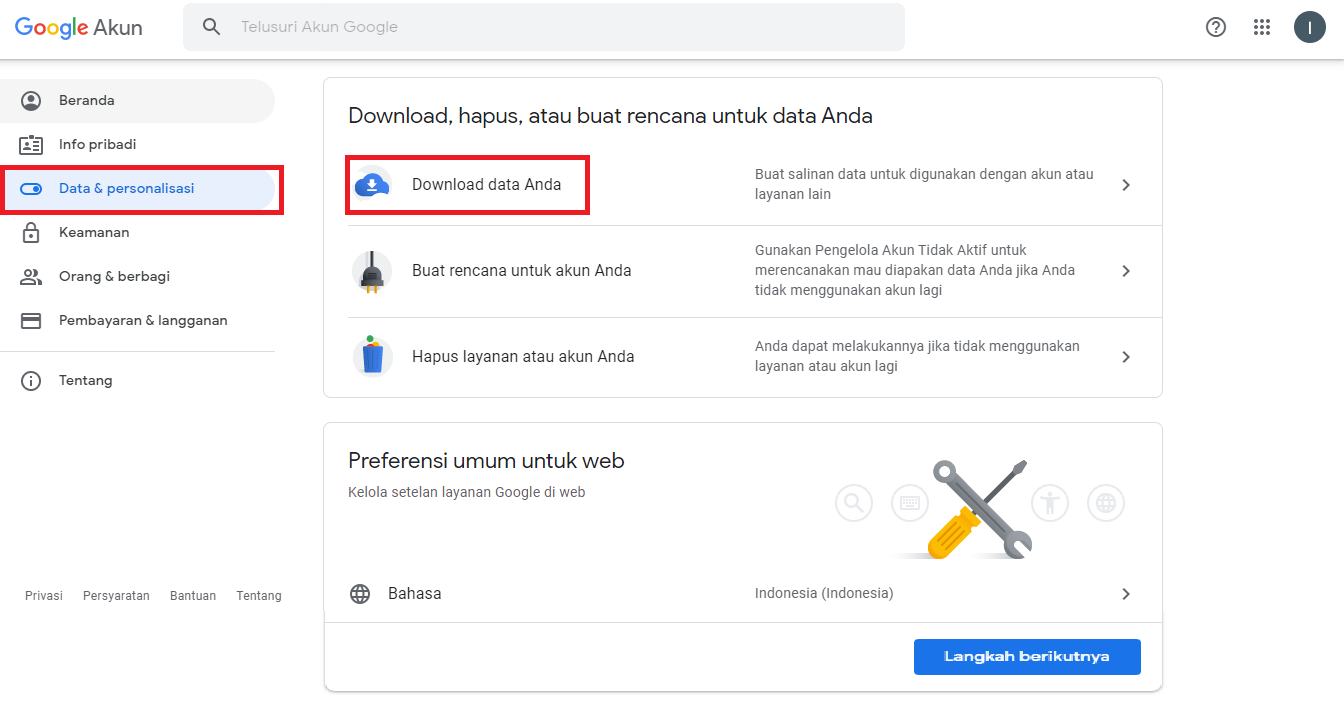Open Pembayaran & langganan section
The image size is (1344, 710).
143,321
